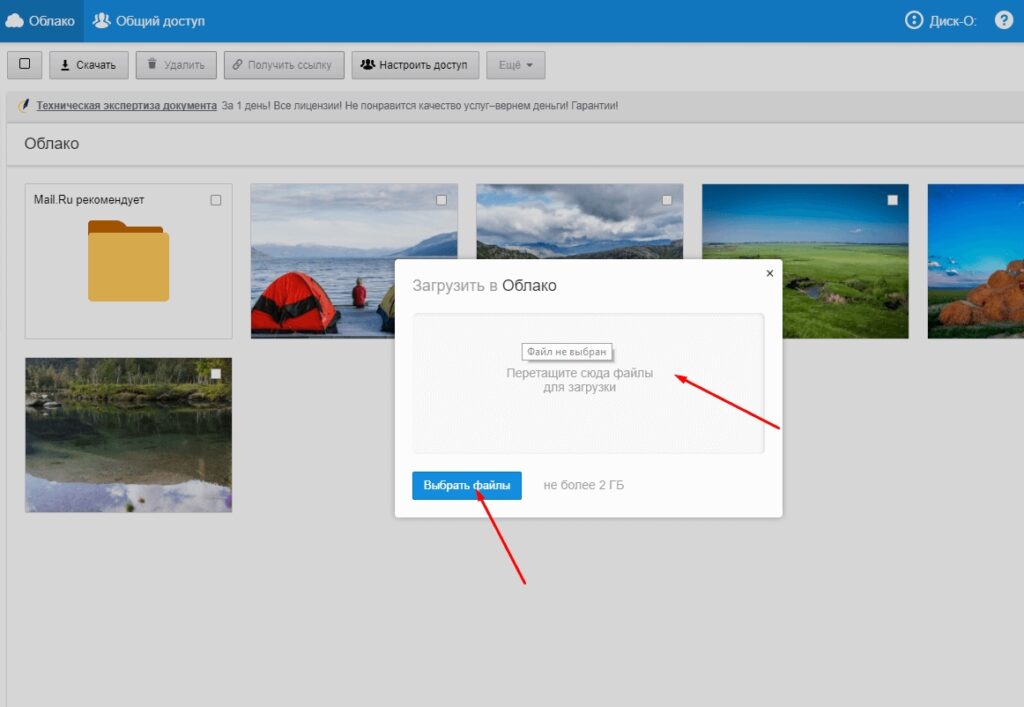1024x707 pixels.
Task: Check the Mail.Ru рекомендует folder checkbox
Action: [x=216, y=200]
